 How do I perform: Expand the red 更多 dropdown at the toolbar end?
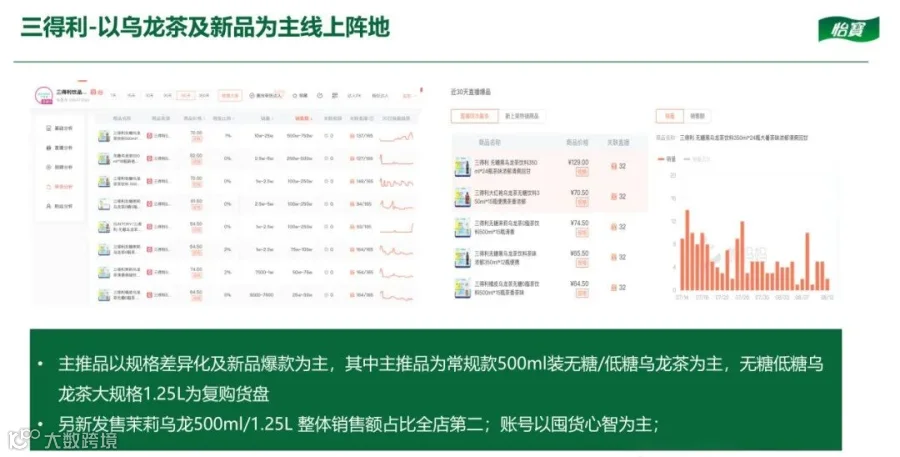click(x=407, y=96)
